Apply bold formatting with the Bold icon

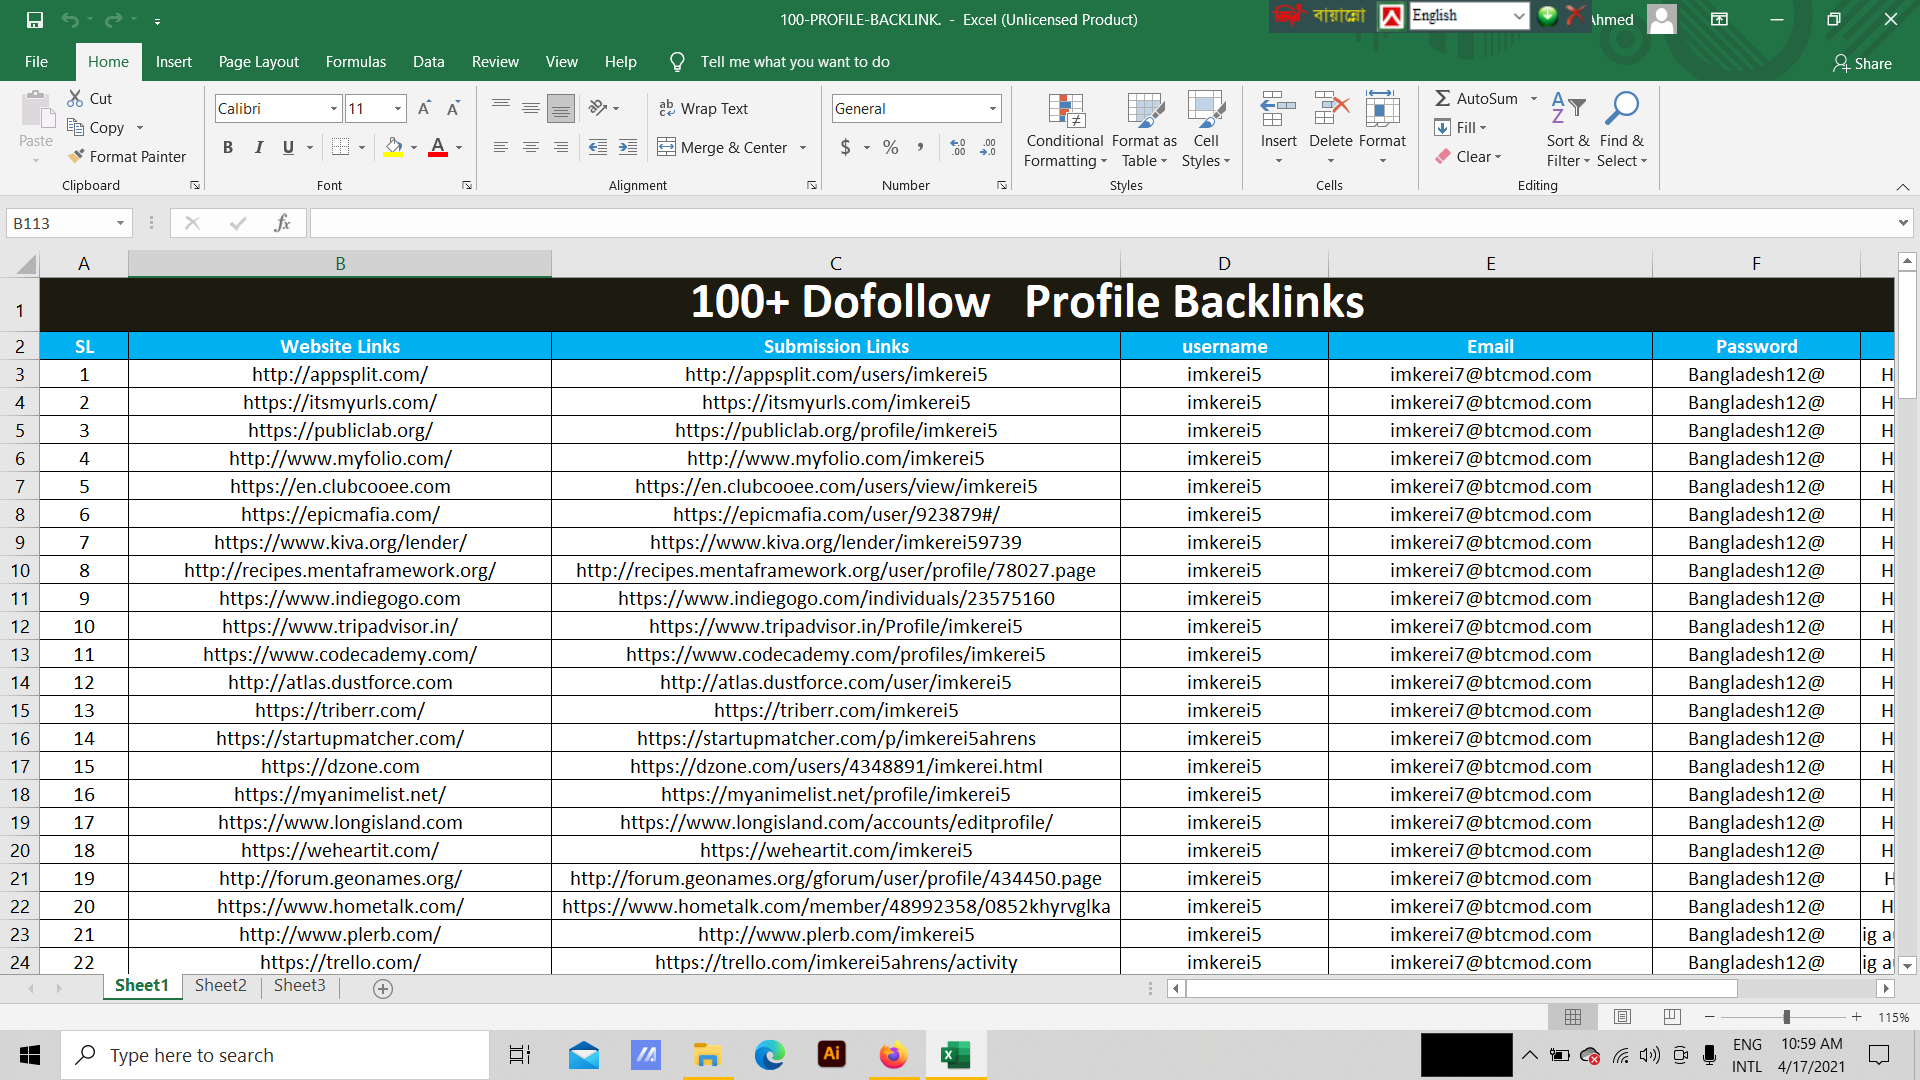(228, 147)
